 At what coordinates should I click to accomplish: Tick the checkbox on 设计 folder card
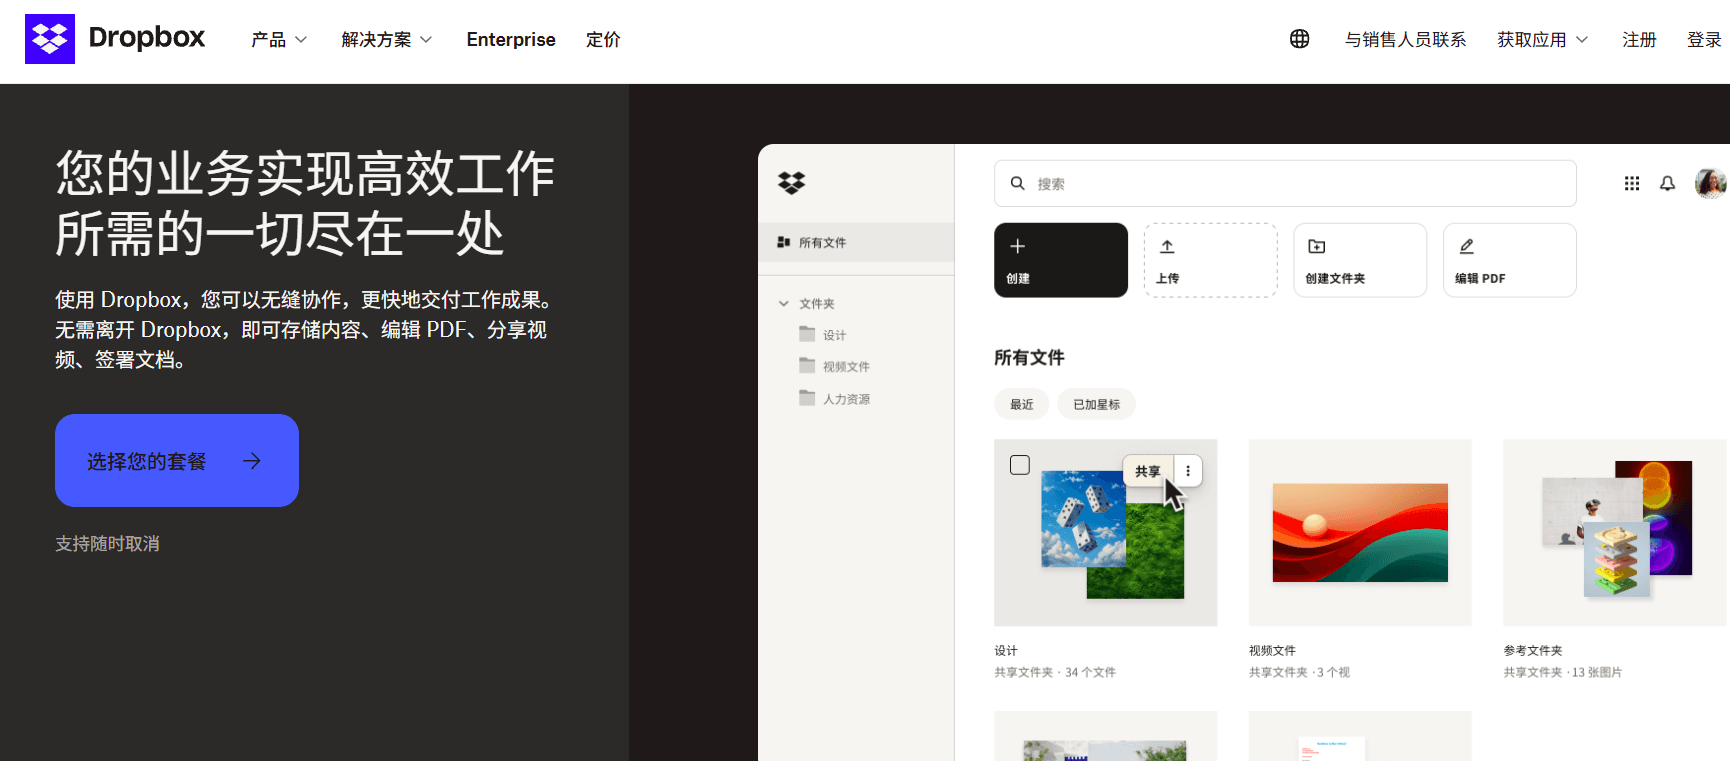click(1019, 465)
